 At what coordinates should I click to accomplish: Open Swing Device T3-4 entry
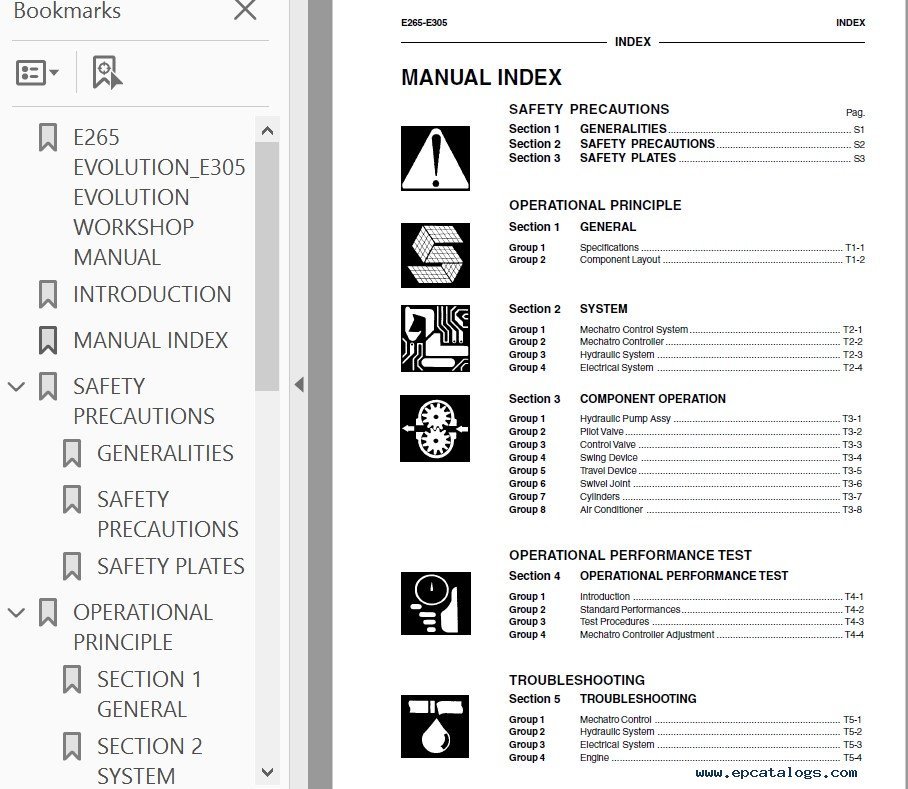coord(686,458)
